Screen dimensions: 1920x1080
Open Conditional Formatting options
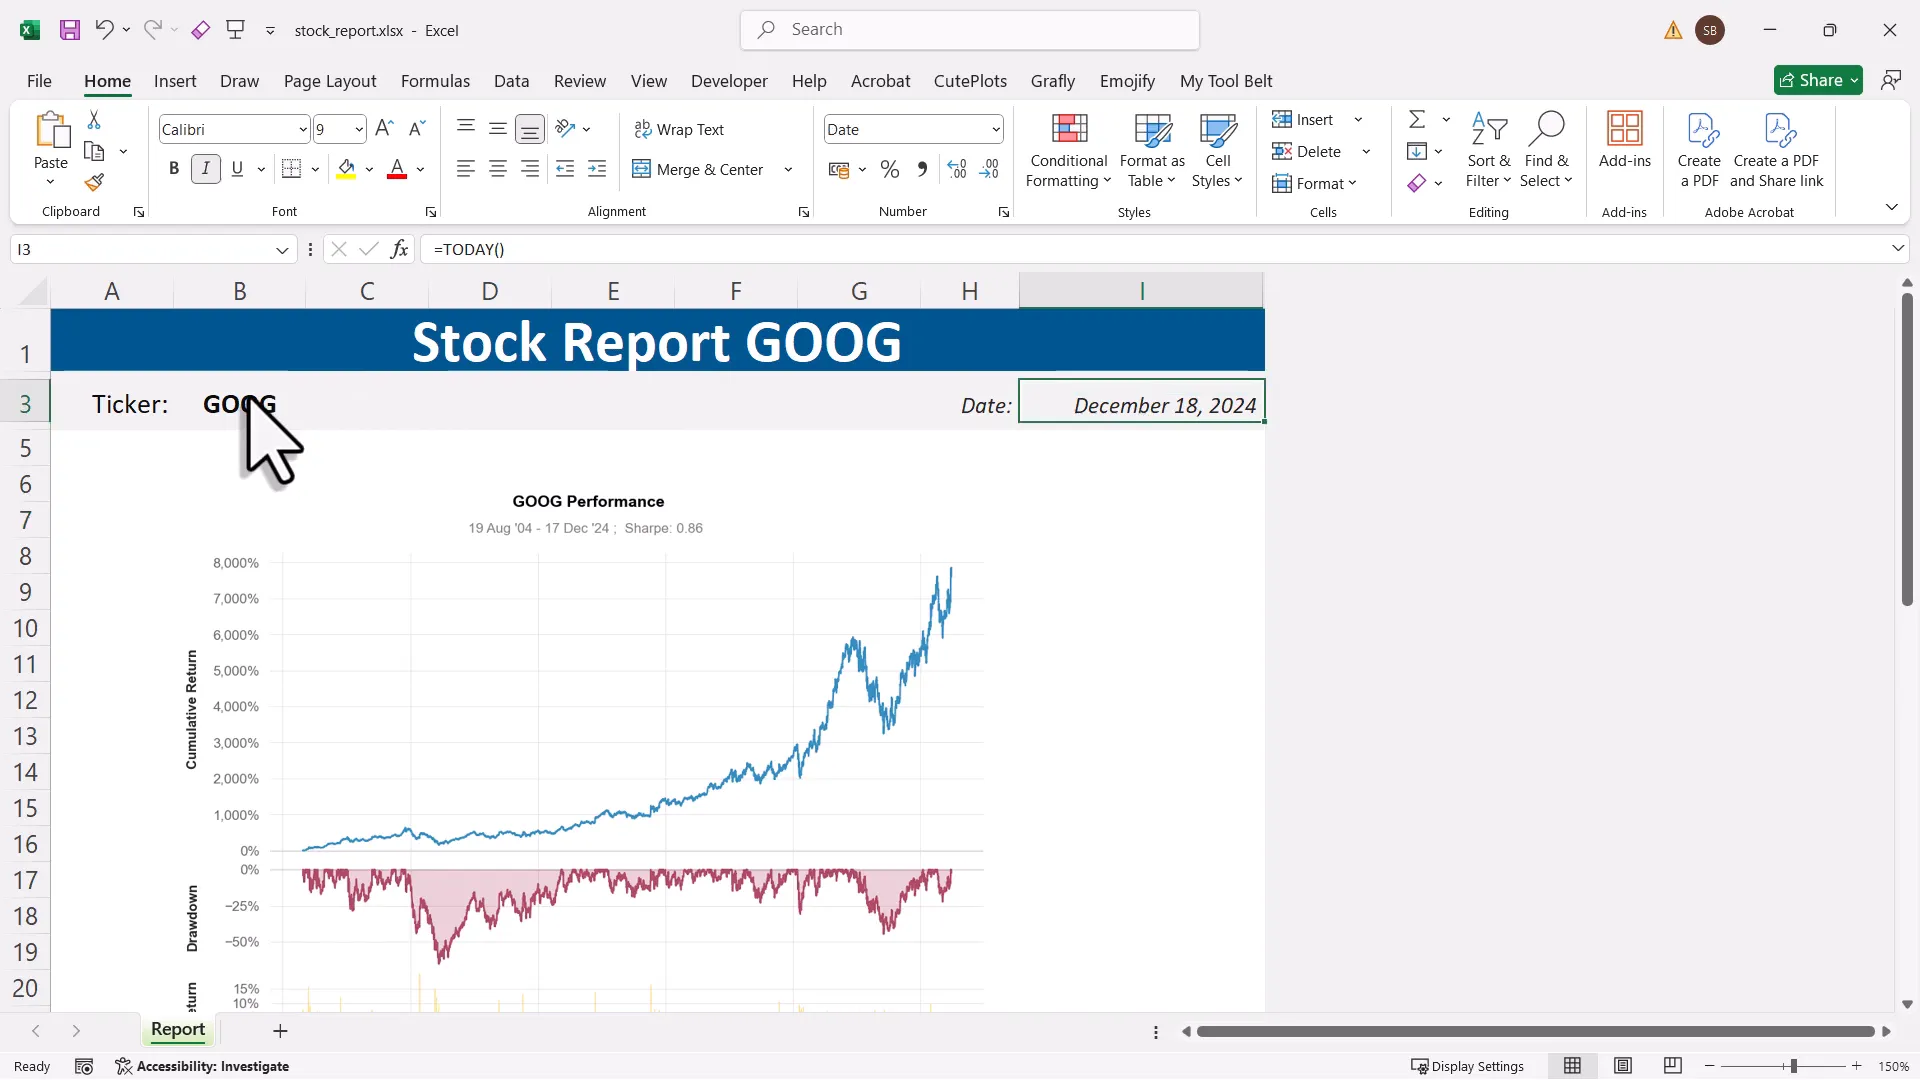1068,150
